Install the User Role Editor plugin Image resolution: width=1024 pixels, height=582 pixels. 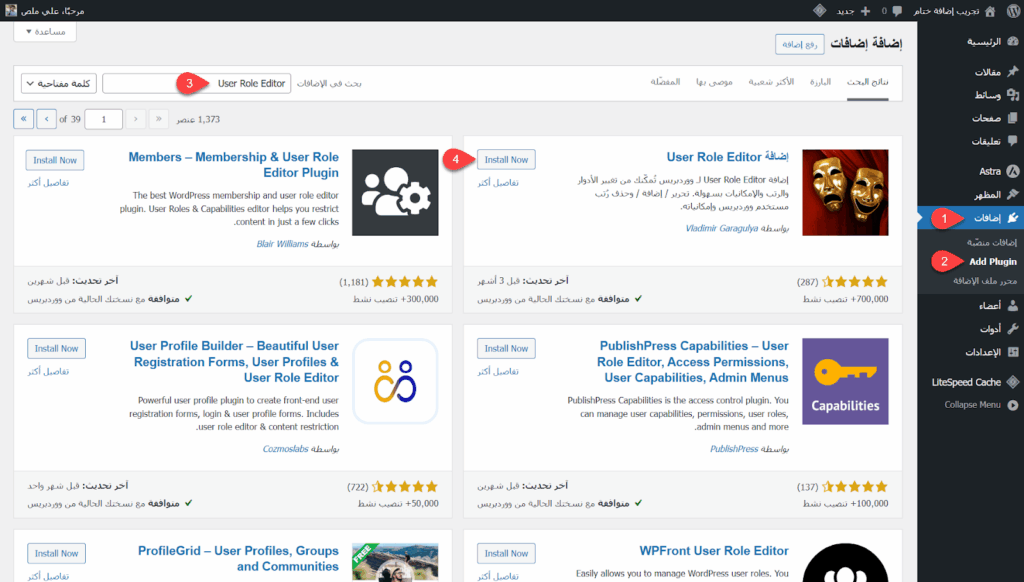pos(506,159)
